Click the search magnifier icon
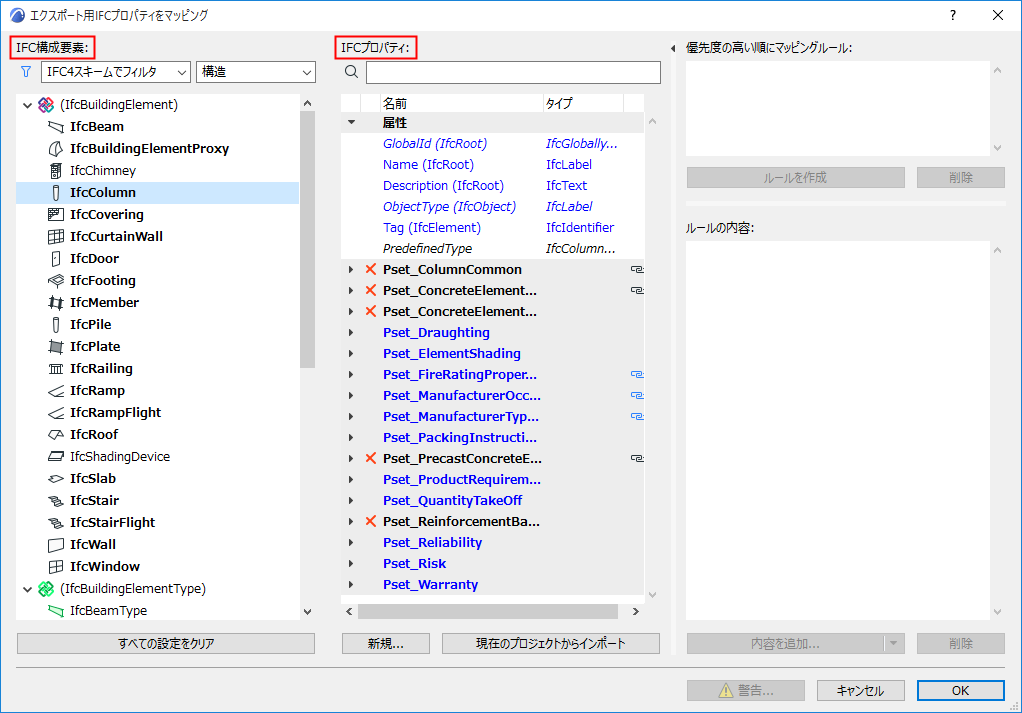The image size is (1022, 713). coord(351,72)
